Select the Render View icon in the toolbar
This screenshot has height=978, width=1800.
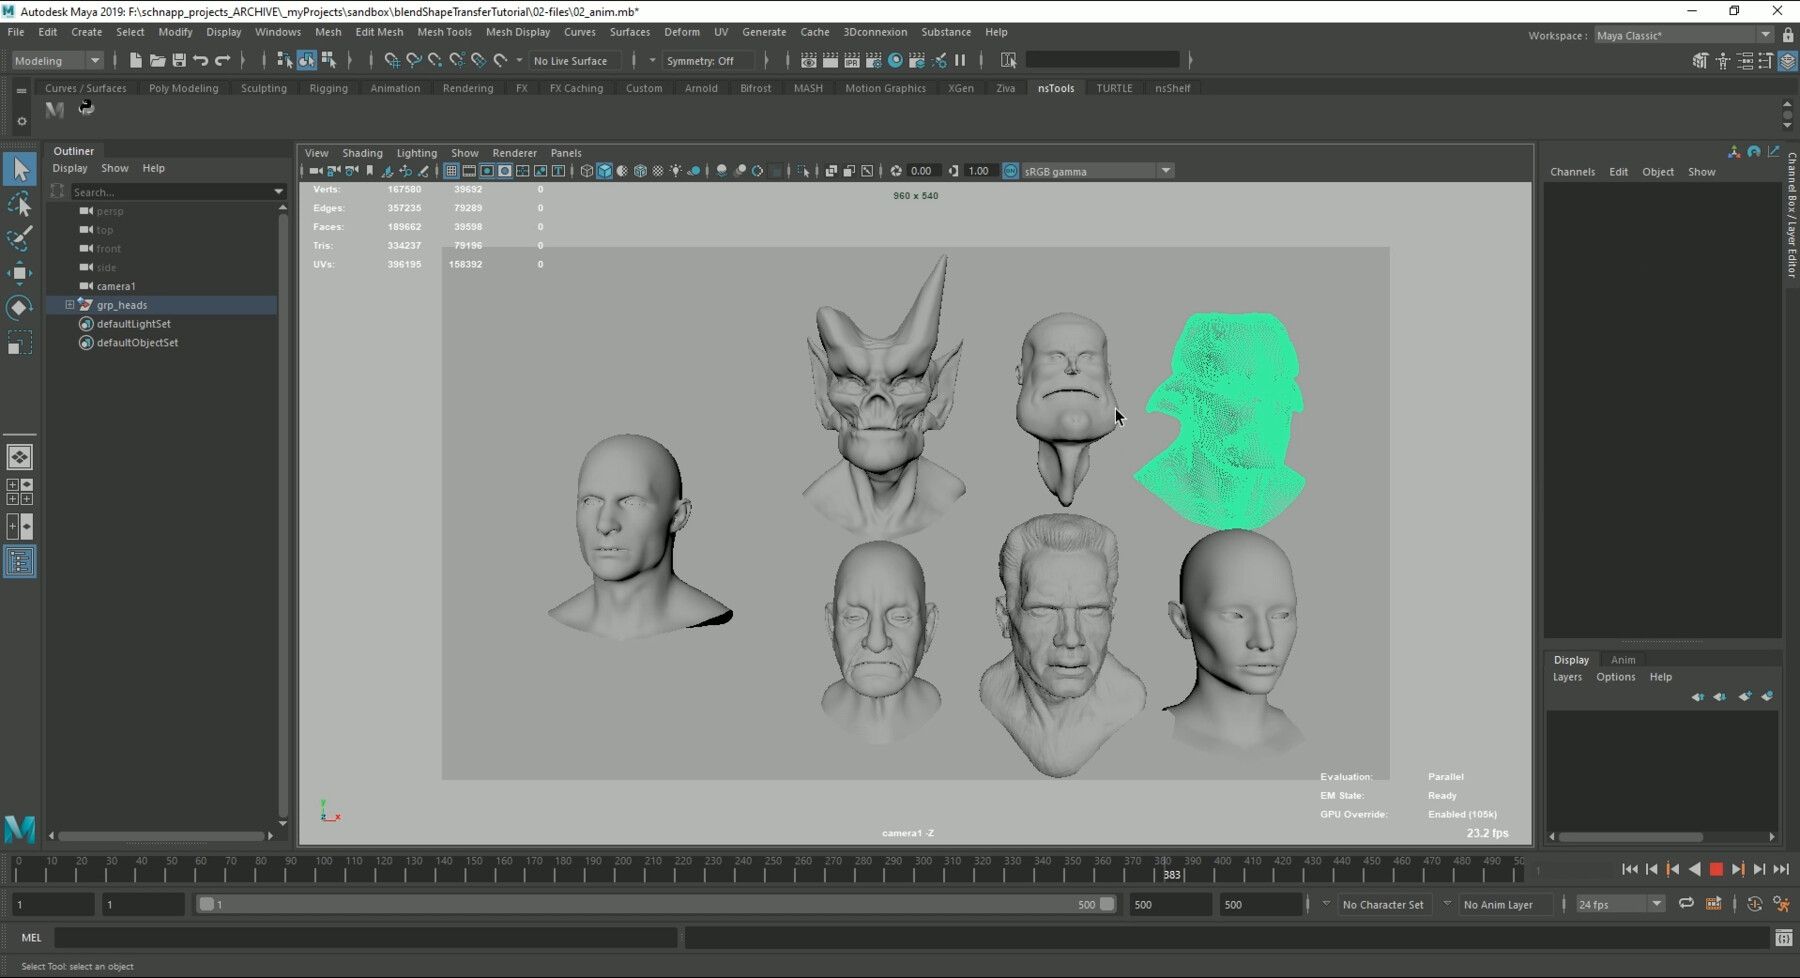coord(809,60)
